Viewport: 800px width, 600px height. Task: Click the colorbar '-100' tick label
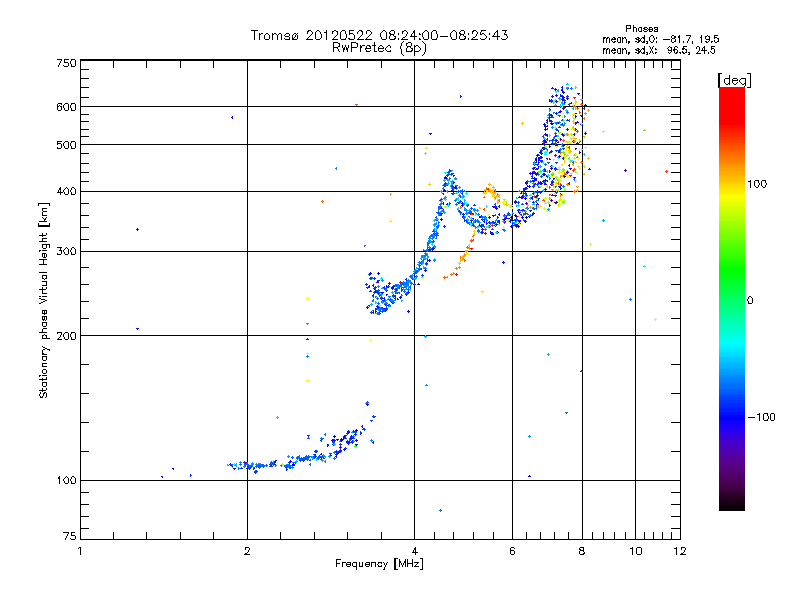coord(761,417)
